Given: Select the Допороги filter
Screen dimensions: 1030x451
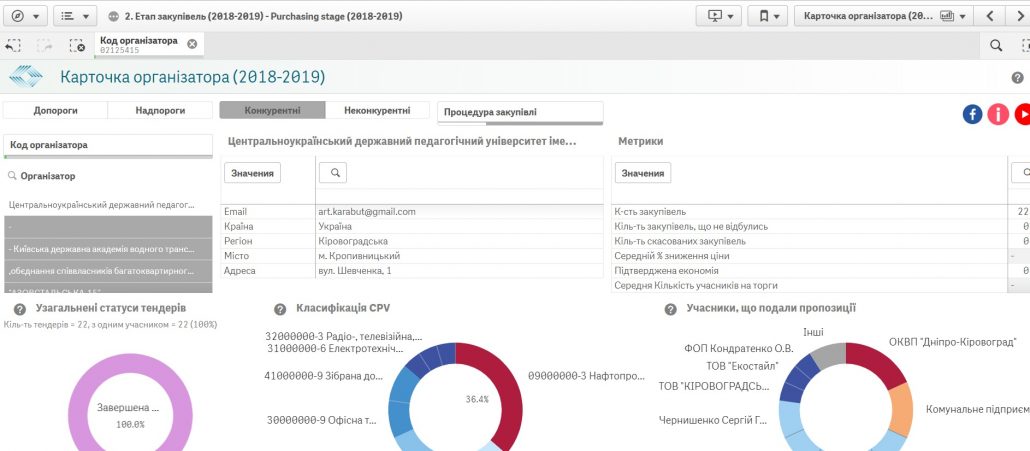Looking at the screenshot, I should (55, 110).
